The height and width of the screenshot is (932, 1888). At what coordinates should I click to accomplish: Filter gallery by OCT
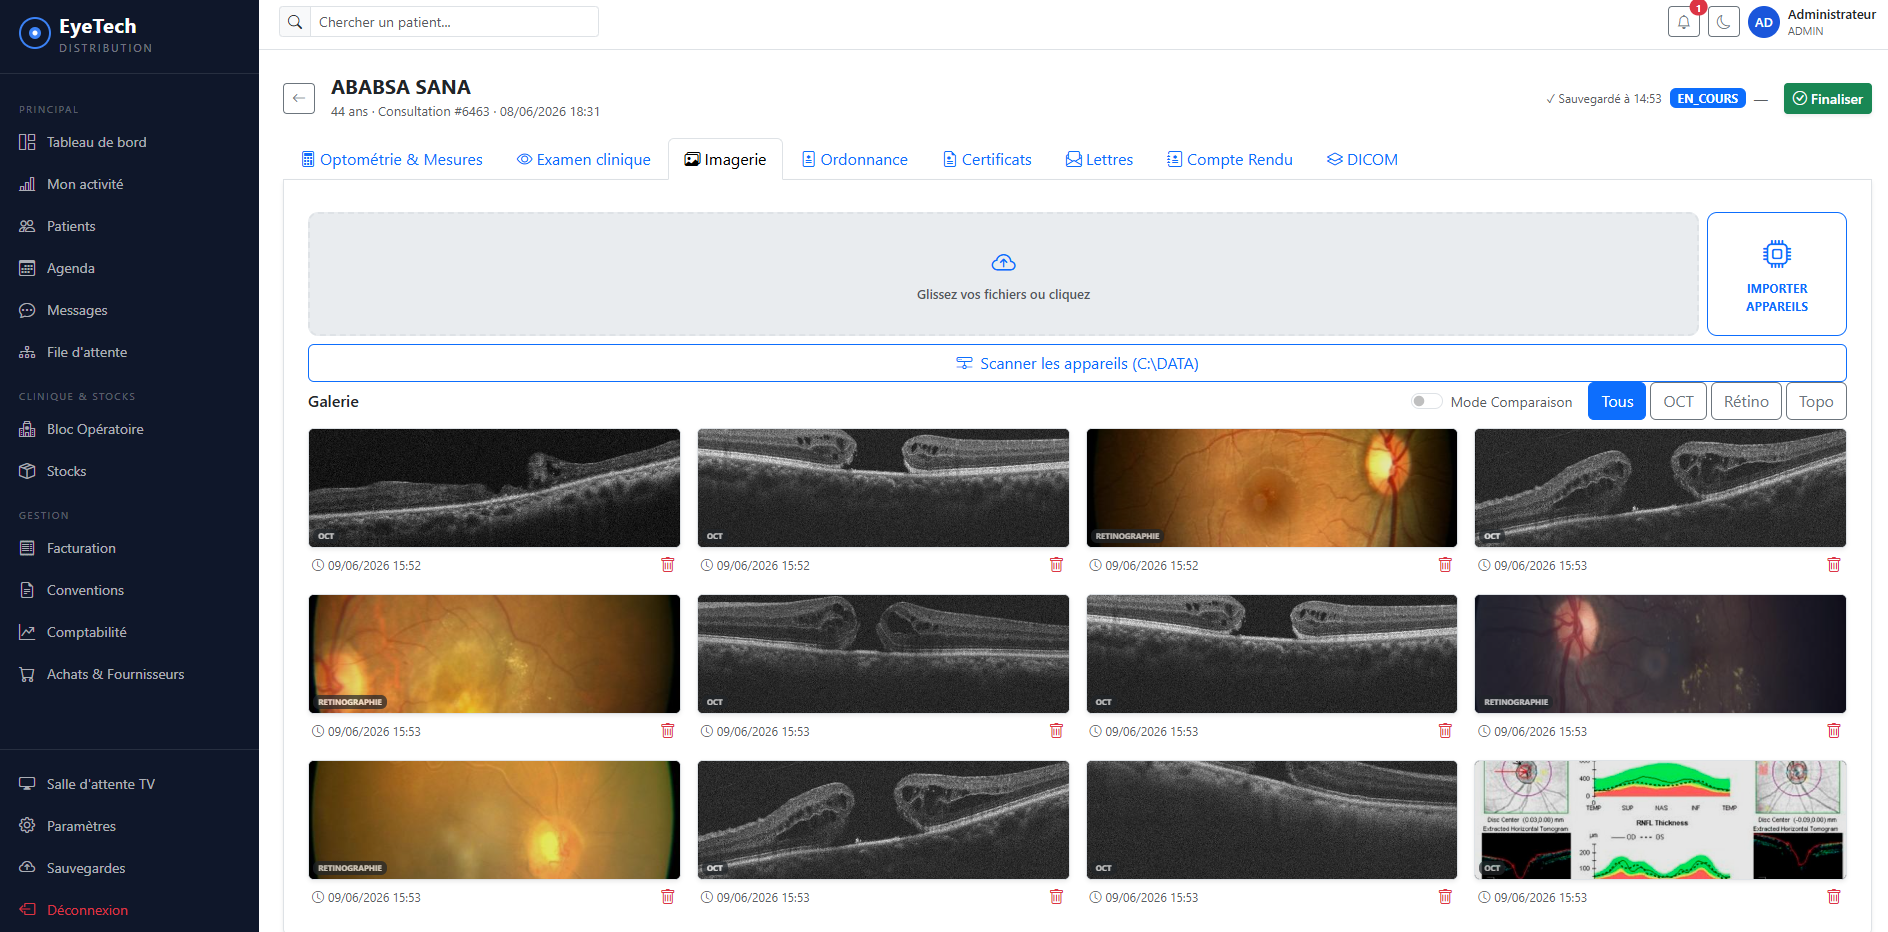click(1678, 401)
